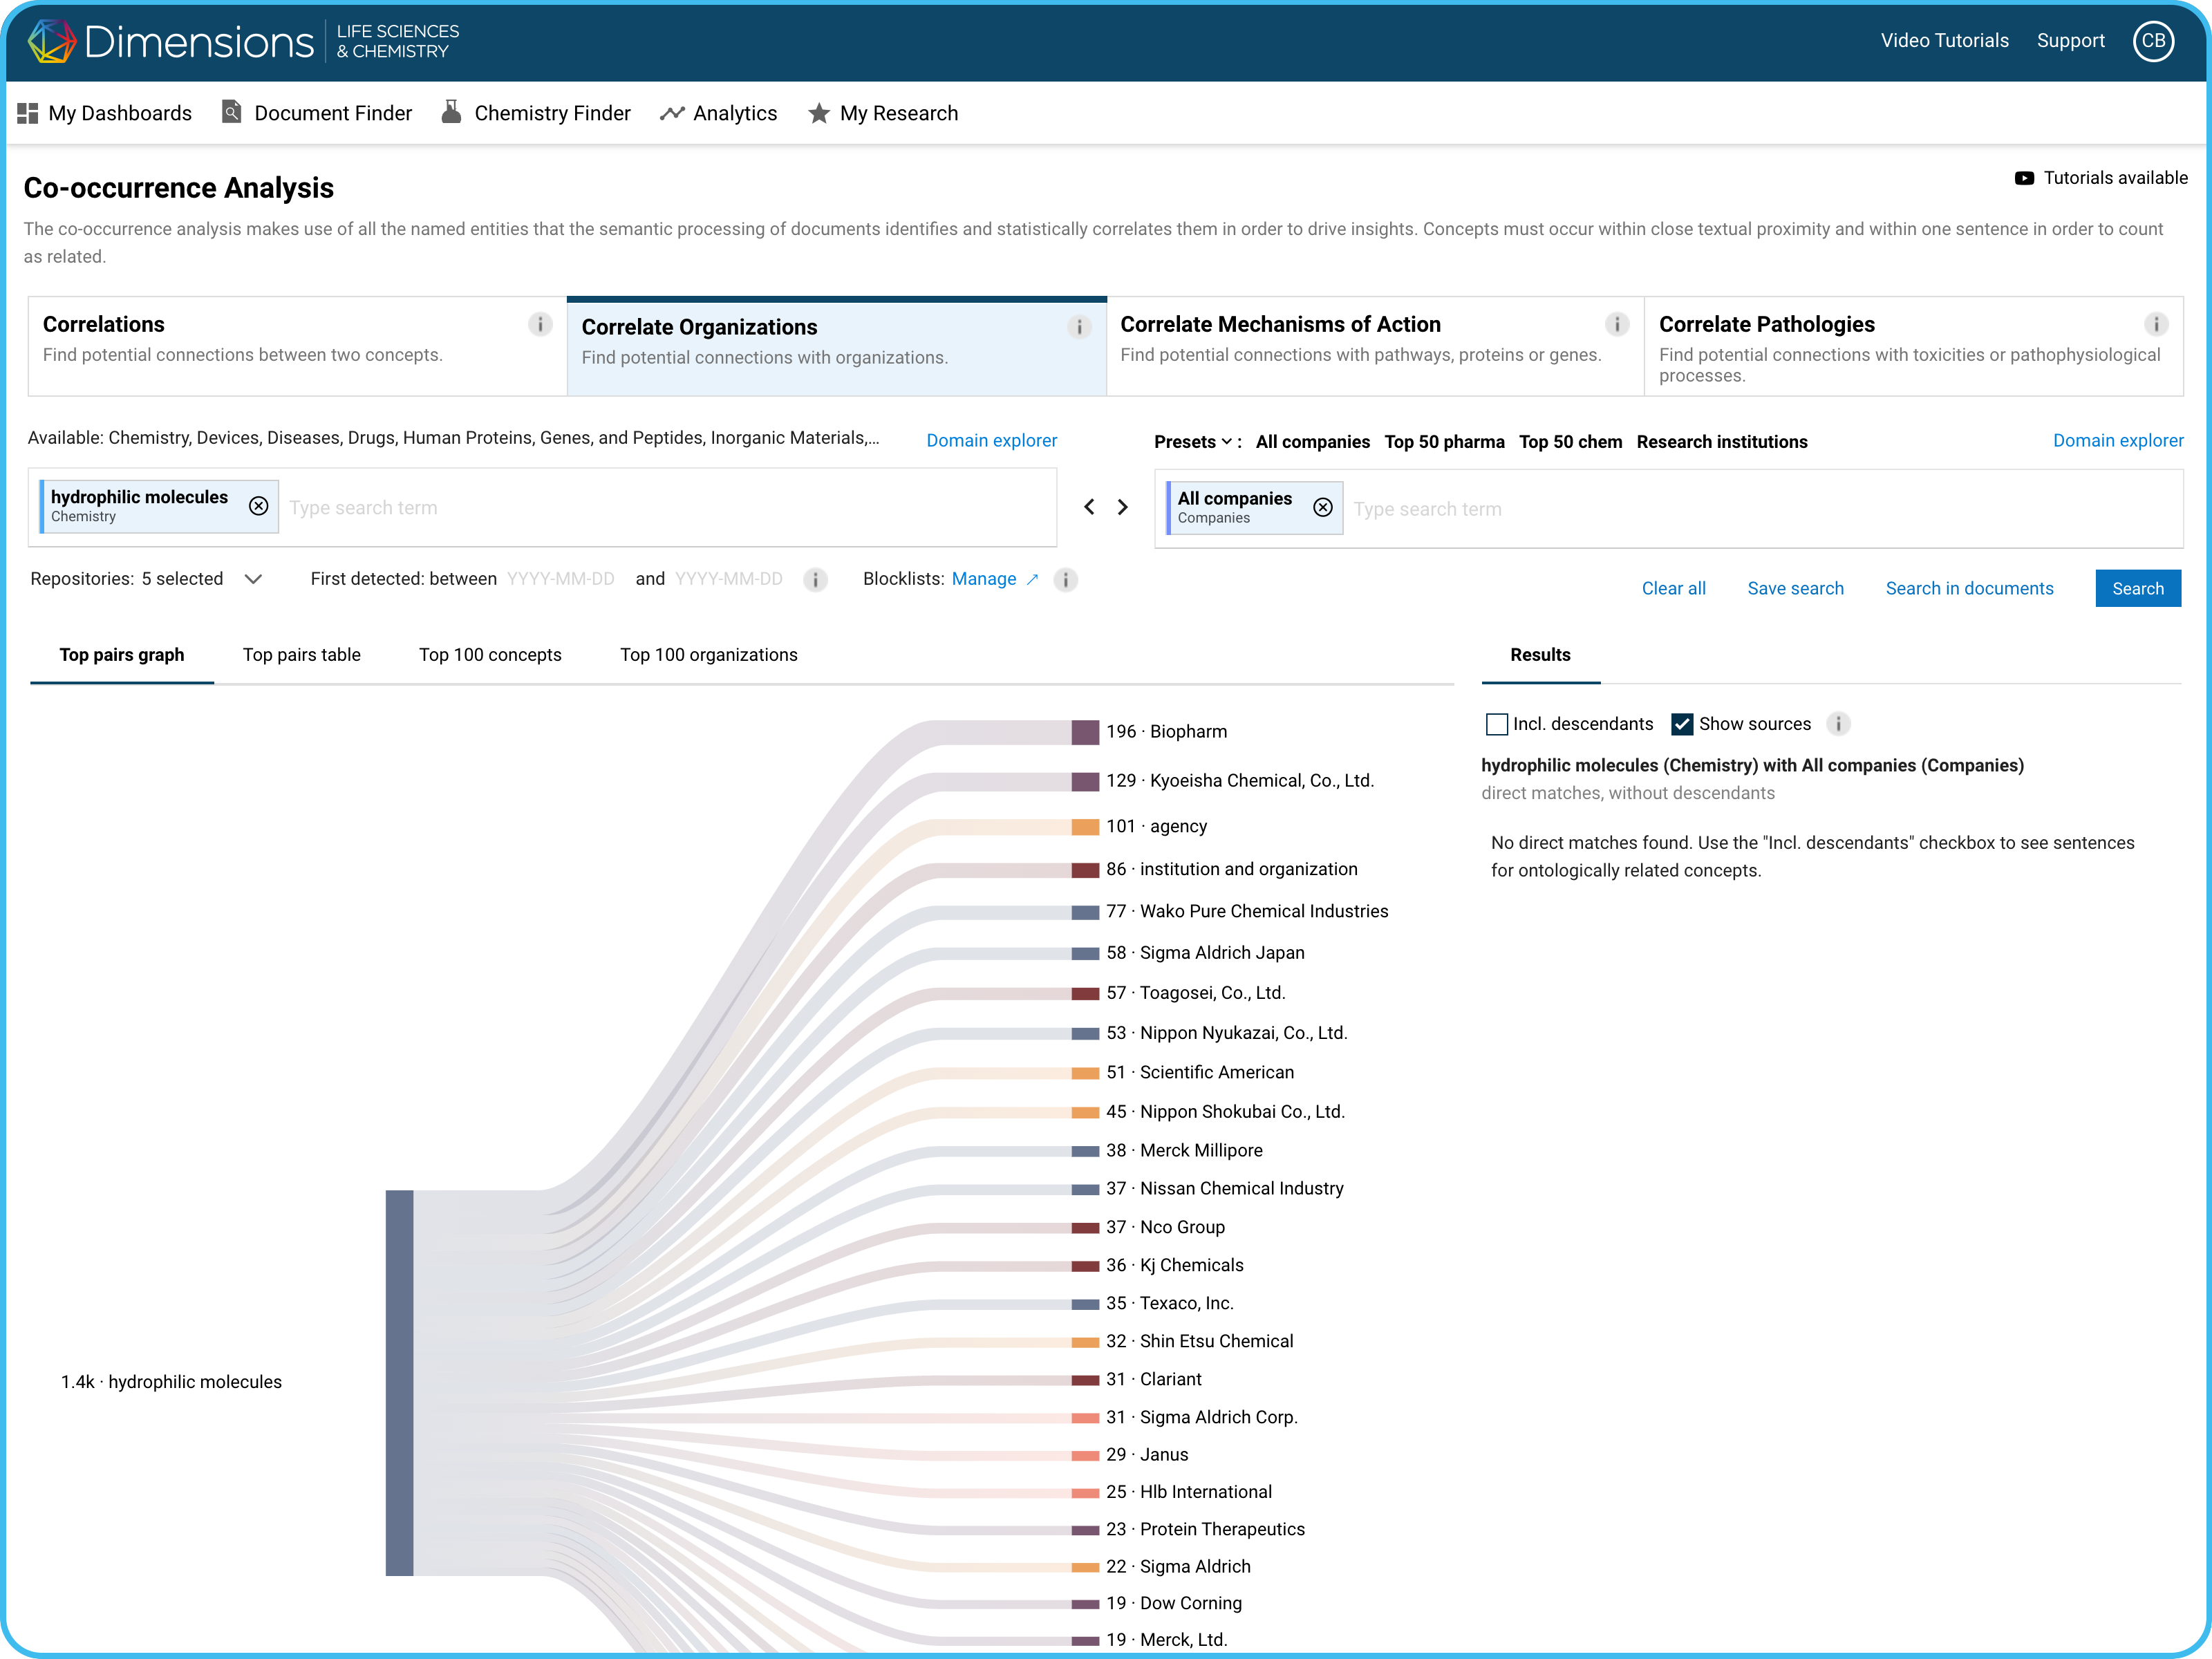
Task: Click info icon on Correlate Pathologies card
Action: [x=2155, y=324]
